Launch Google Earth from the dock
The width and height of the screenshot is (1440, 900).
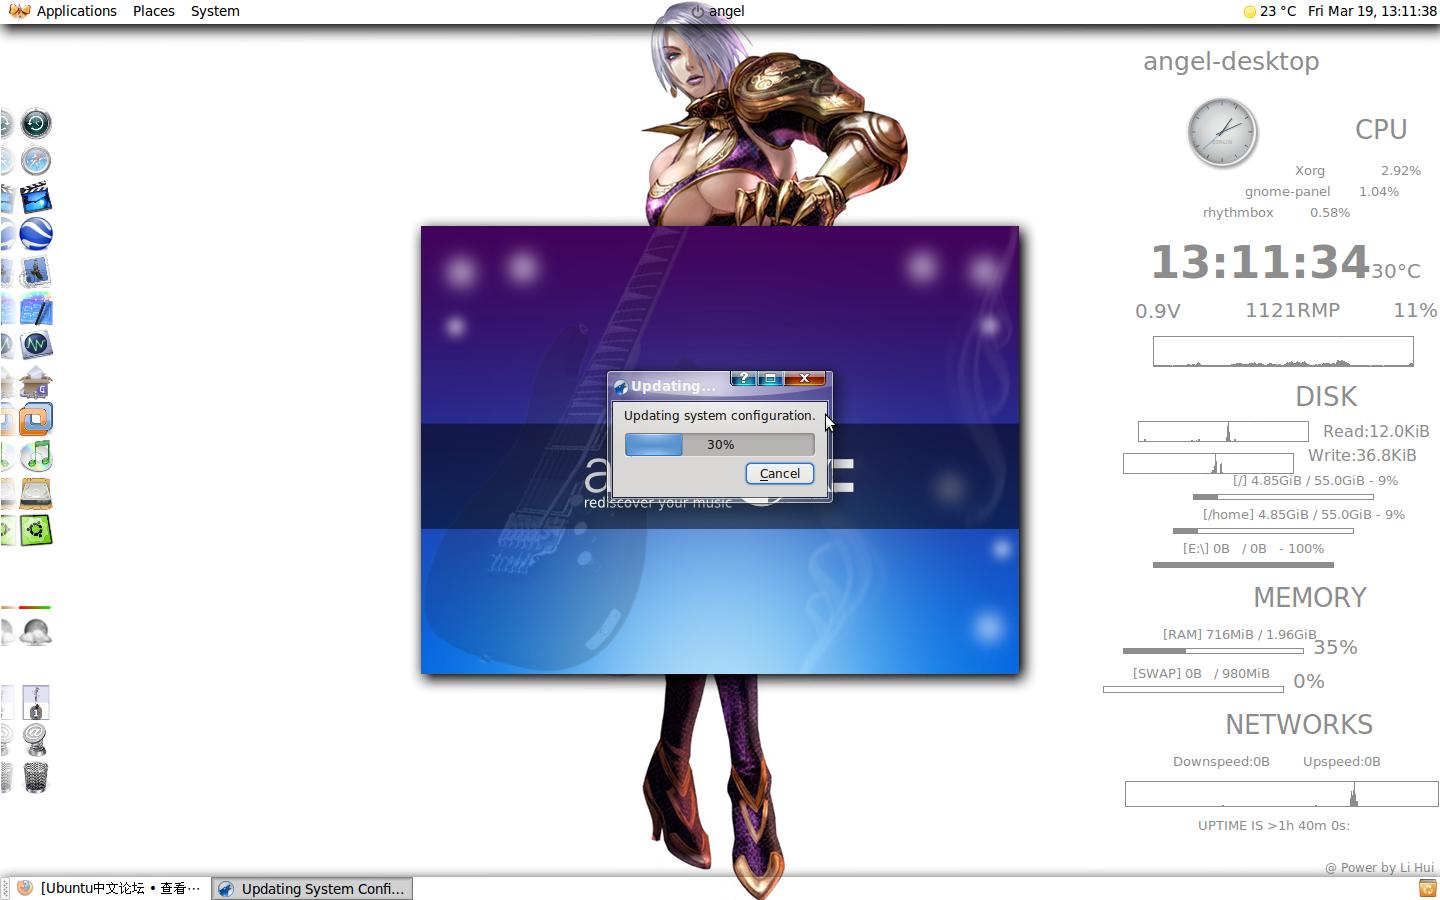click(x=35, y=234)
